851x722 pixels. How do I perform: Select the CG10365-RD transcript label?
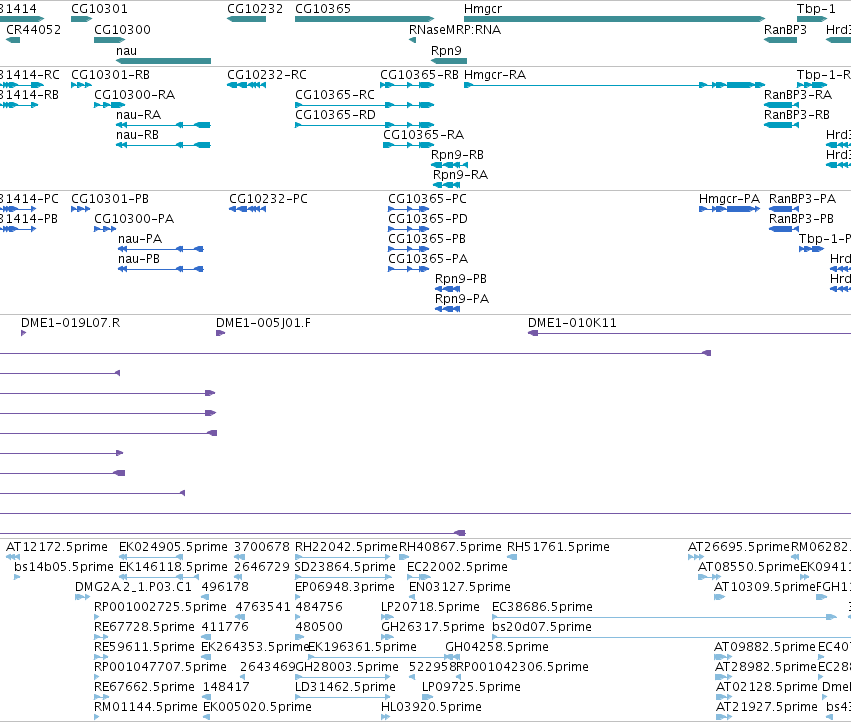pyautogui.click(x=335, y=115)
